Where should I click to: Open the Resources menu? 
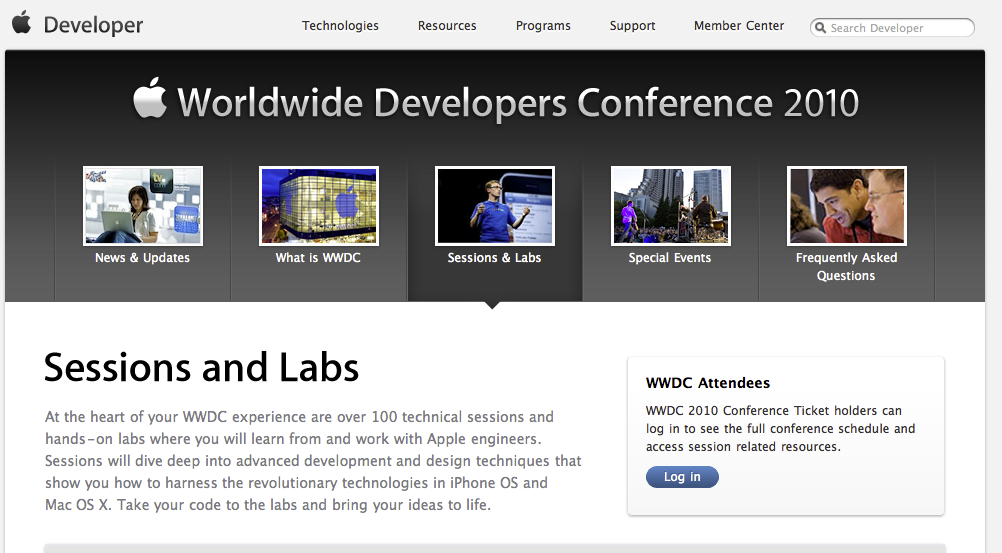(447, 26)
